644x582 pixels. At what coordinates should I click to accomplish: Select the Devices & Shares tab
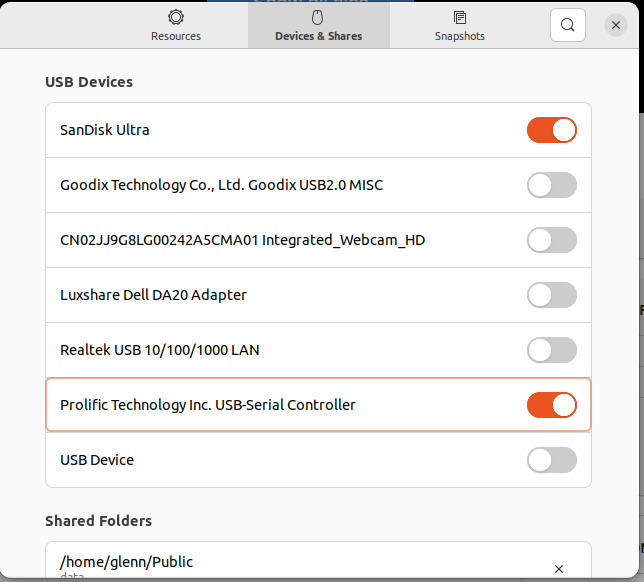pyautogui.click(x=318, y=25)
